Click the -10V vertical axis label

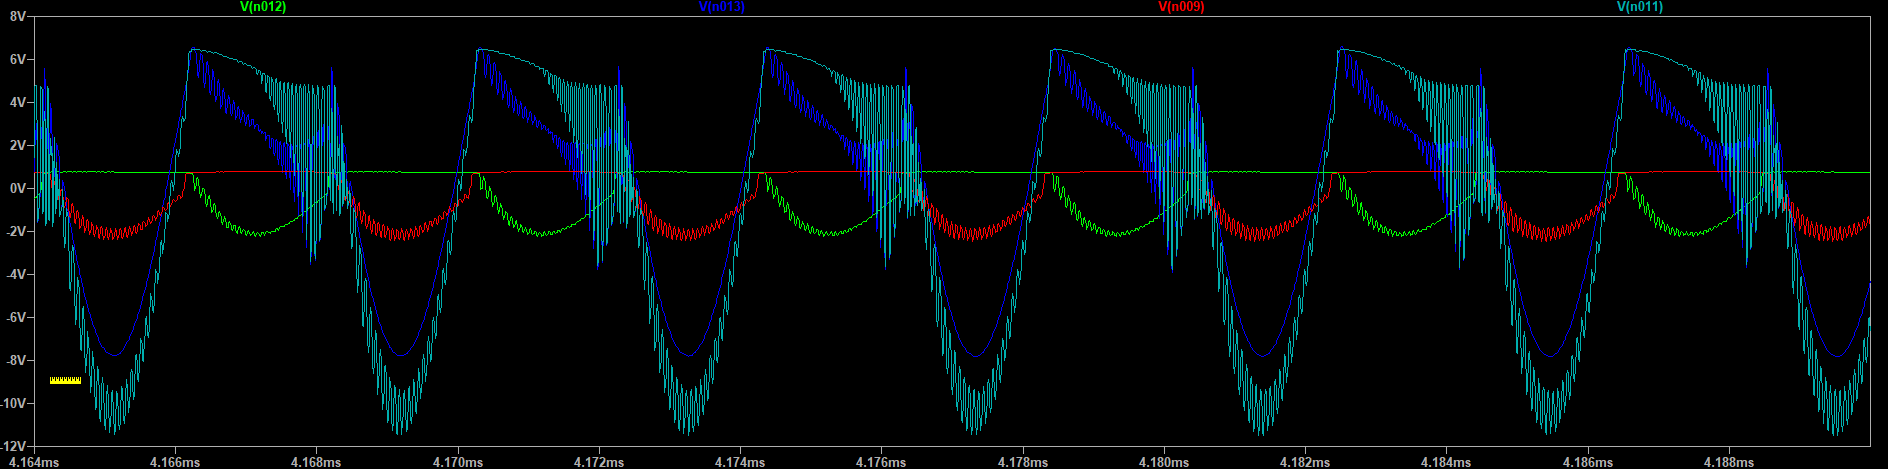click(x=13, y=404)
